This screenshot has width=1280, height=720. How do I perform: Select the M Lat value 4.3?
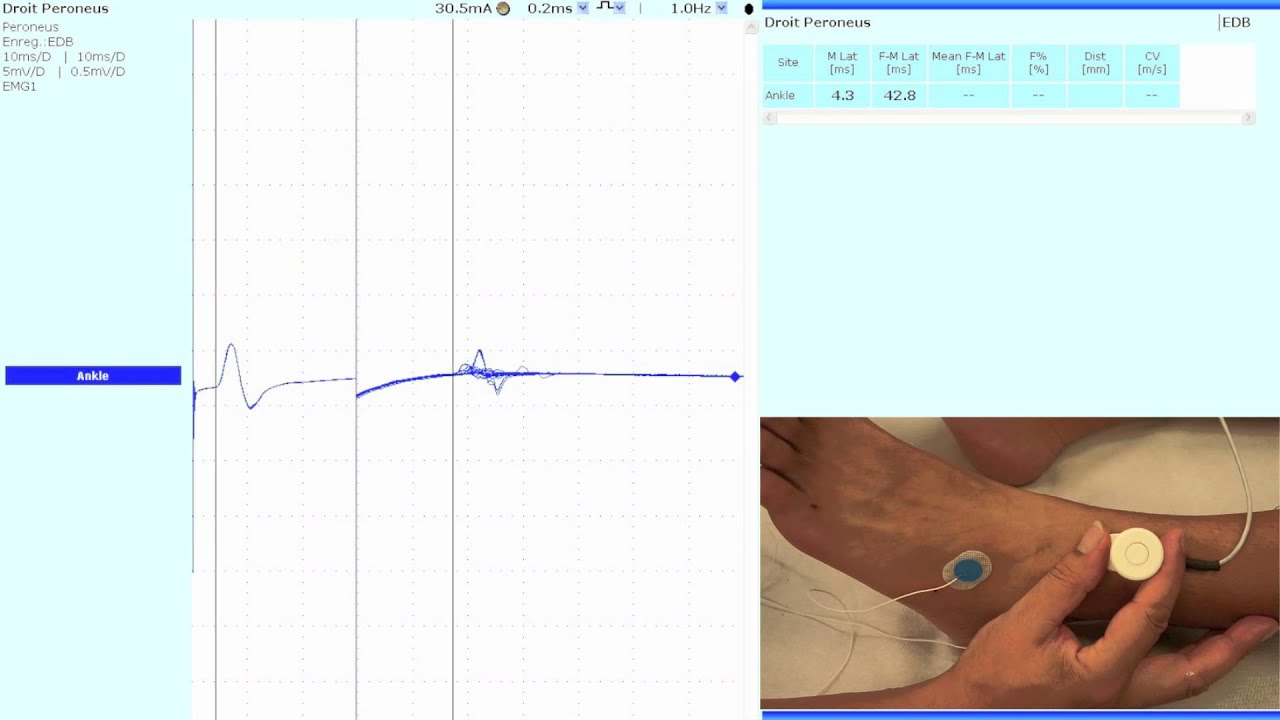[x=842, y=95]
